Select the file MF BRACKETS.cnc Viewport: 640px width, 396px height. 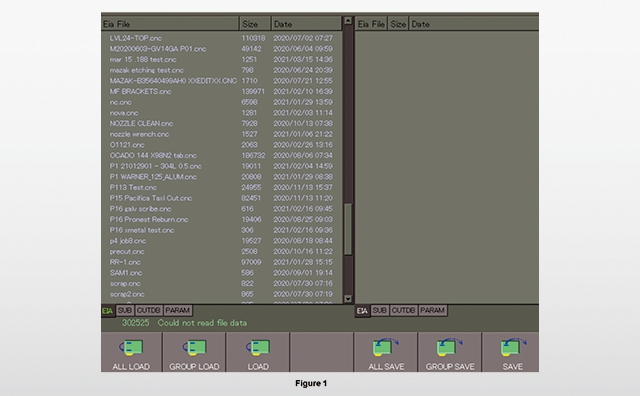click(140, 91)
